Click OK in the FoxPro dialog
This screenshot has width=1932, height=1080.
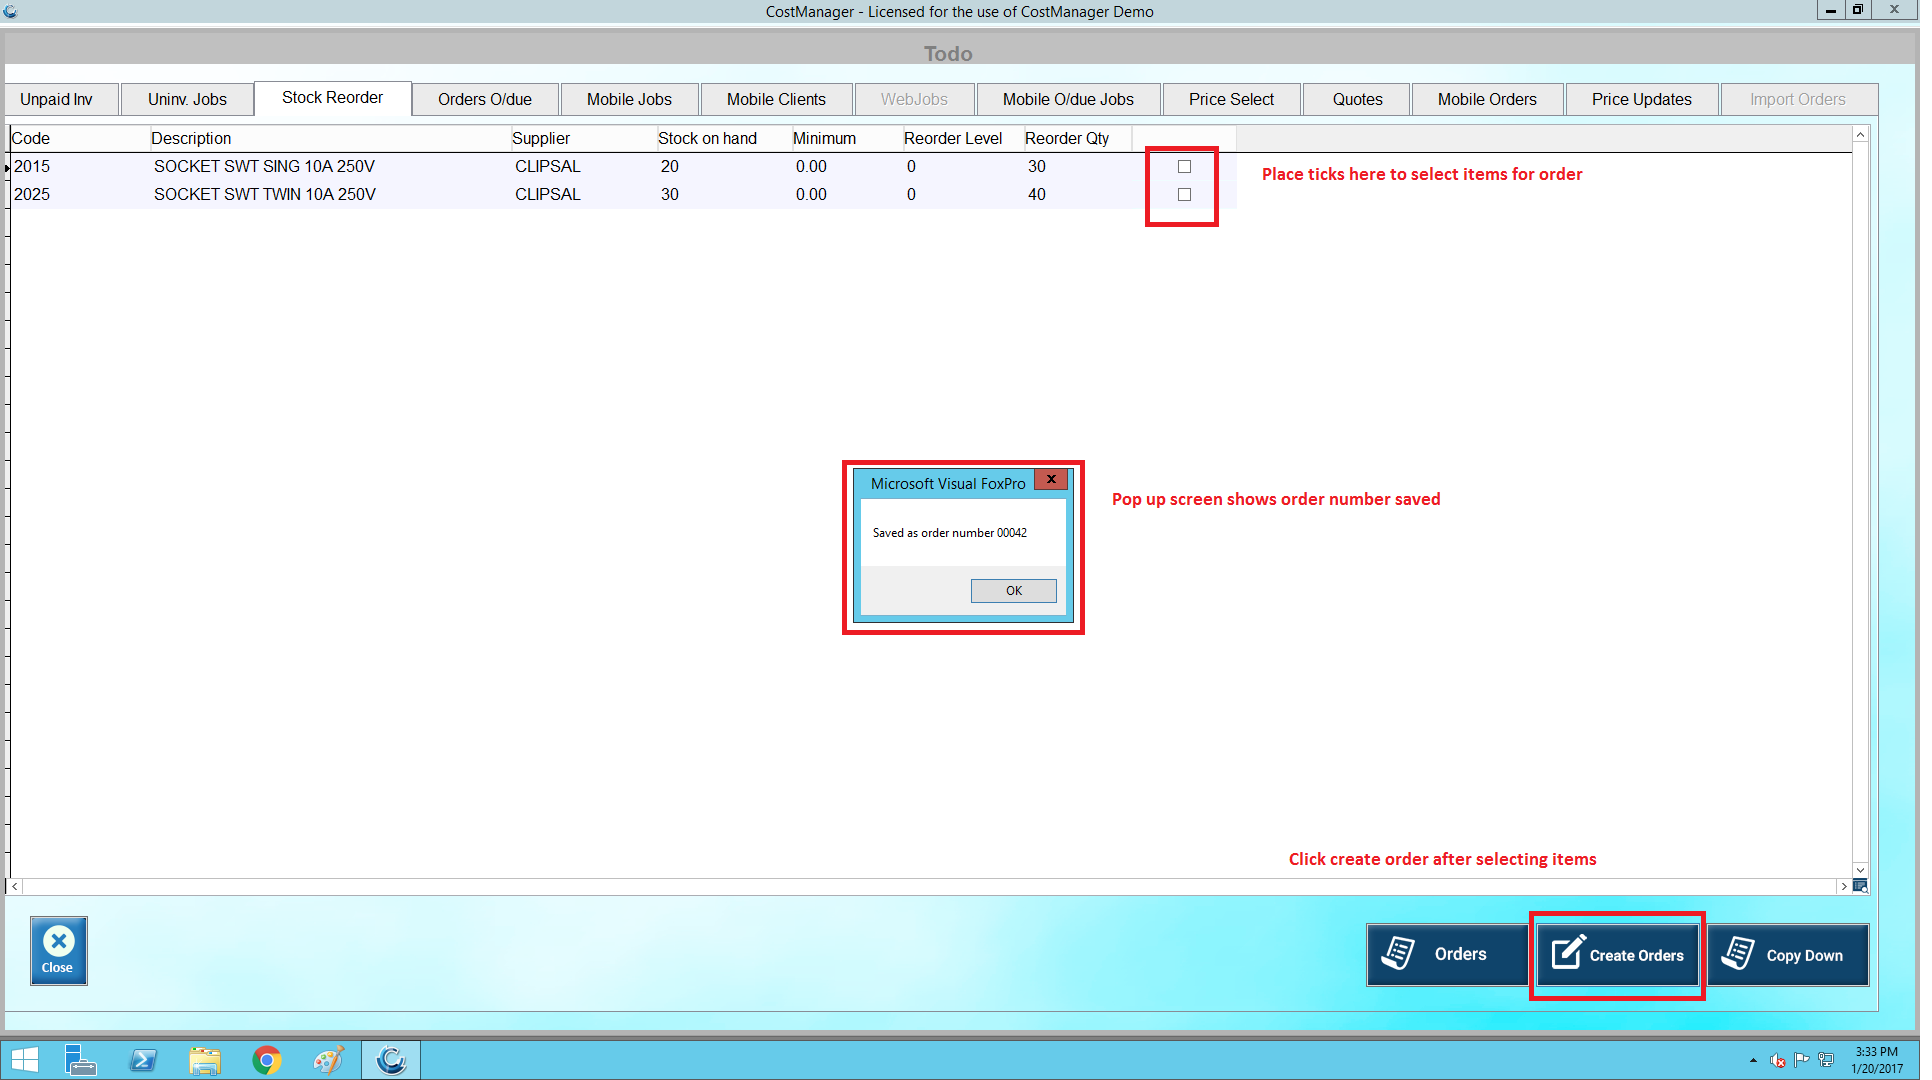[x=1012, y=591]
